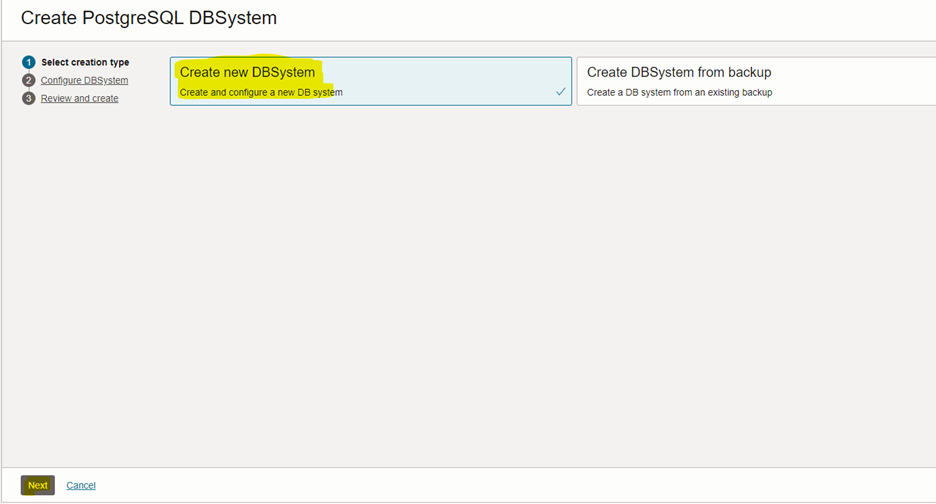
Task: Click the Select creation type step label
Action: [85, 62]
